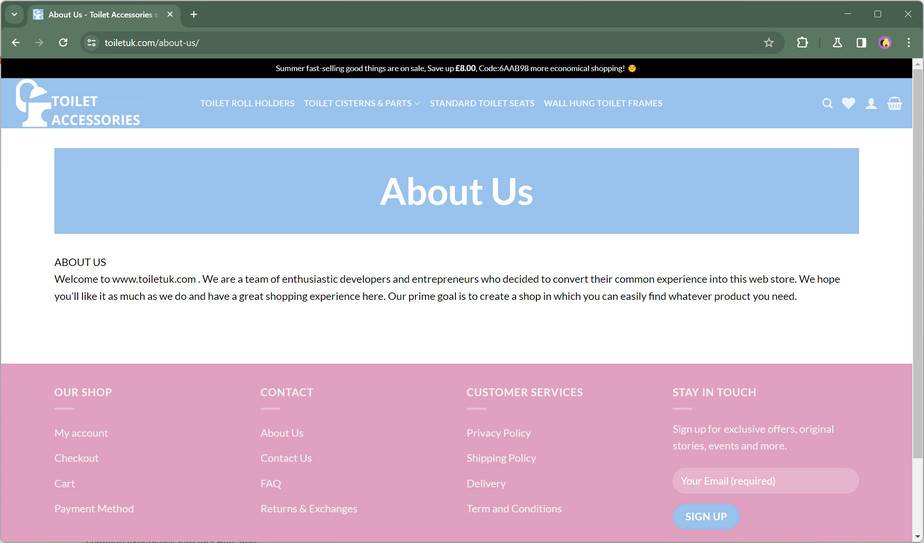The image size is (924, 543).
Task: Open the site search magnifier icon
Action: pos(827,103)
